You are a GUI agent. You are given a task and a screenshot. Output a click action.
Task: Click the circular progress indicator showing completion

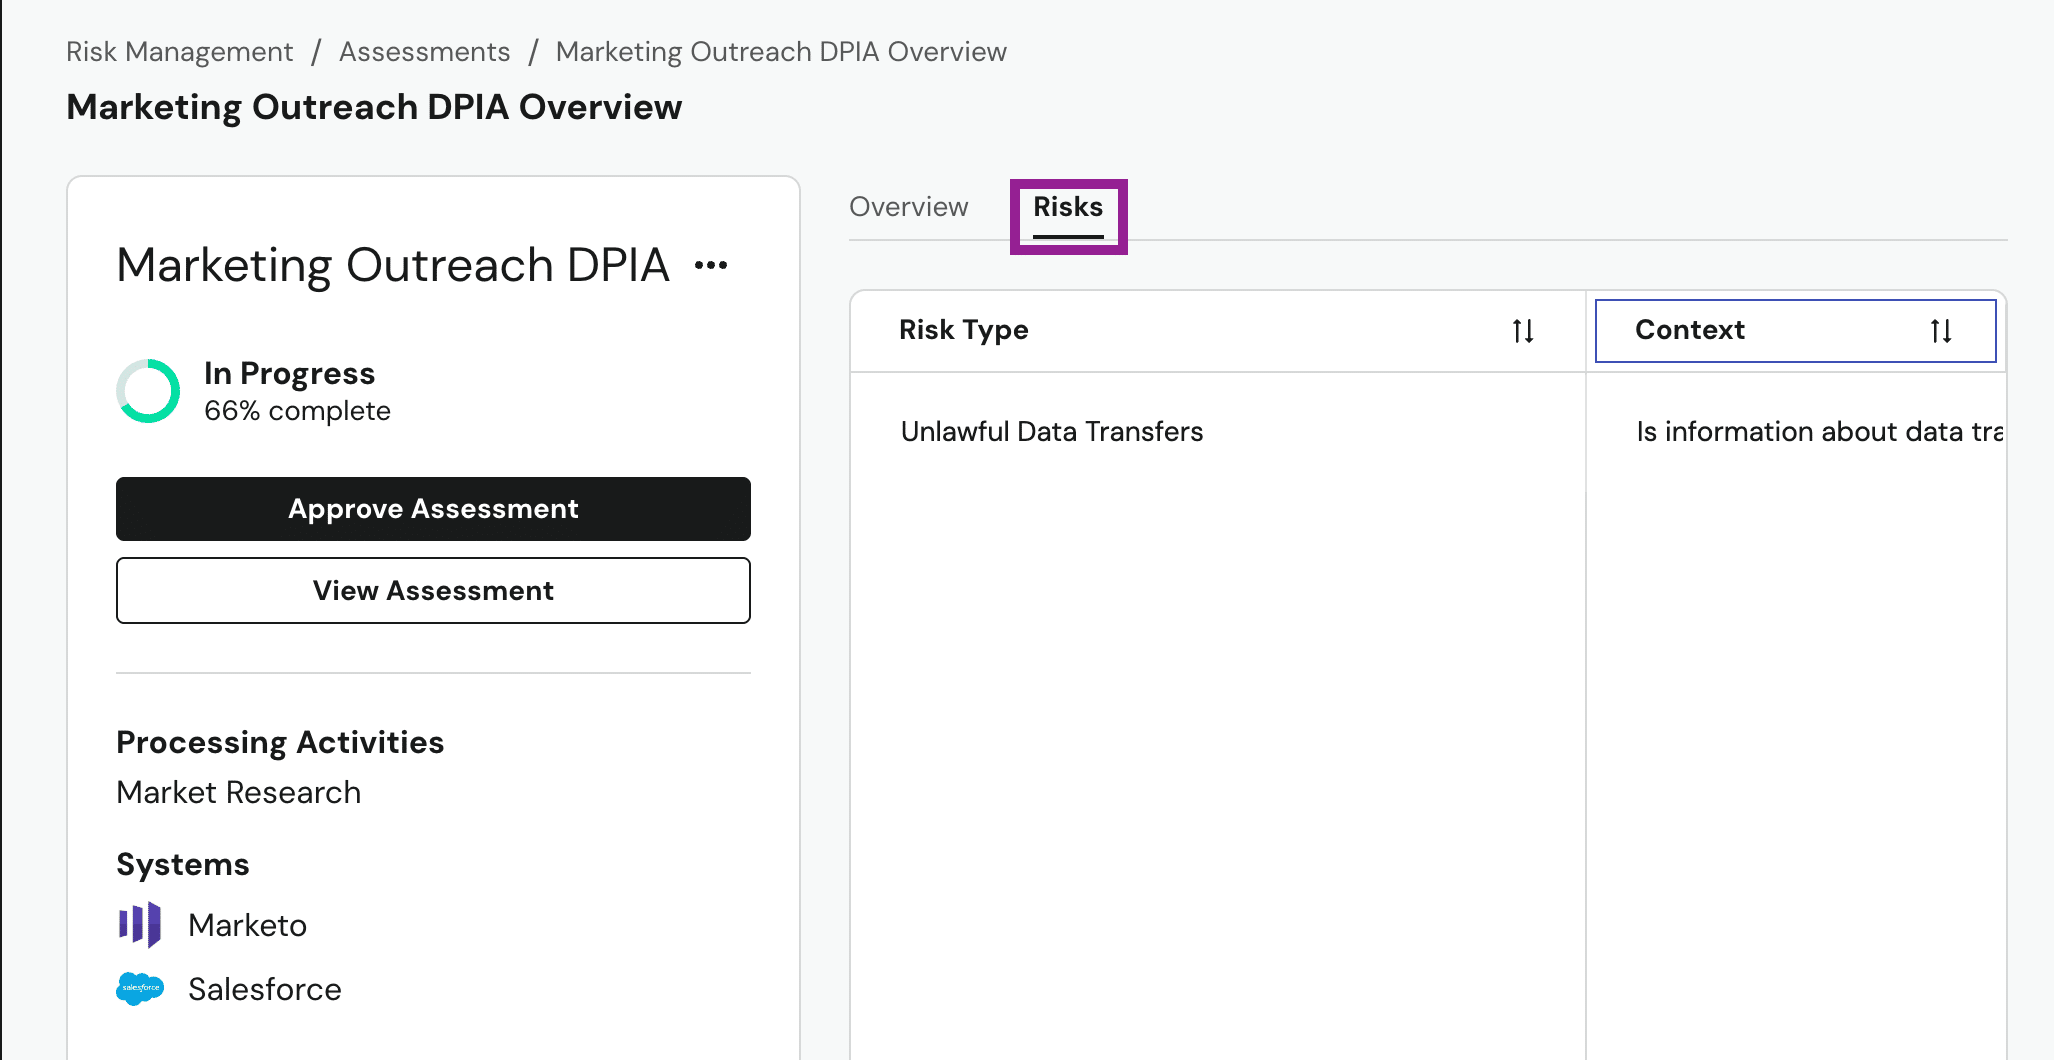(x=147, y=391)
